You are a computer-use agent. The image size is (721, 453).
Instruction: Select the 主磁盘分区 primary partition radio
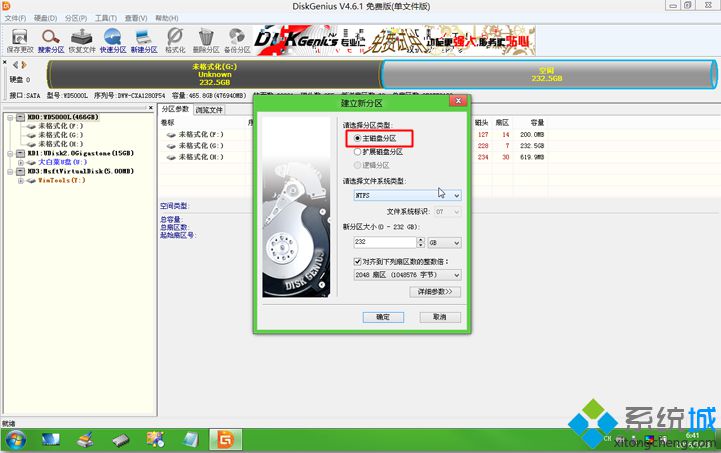(357, 138)
